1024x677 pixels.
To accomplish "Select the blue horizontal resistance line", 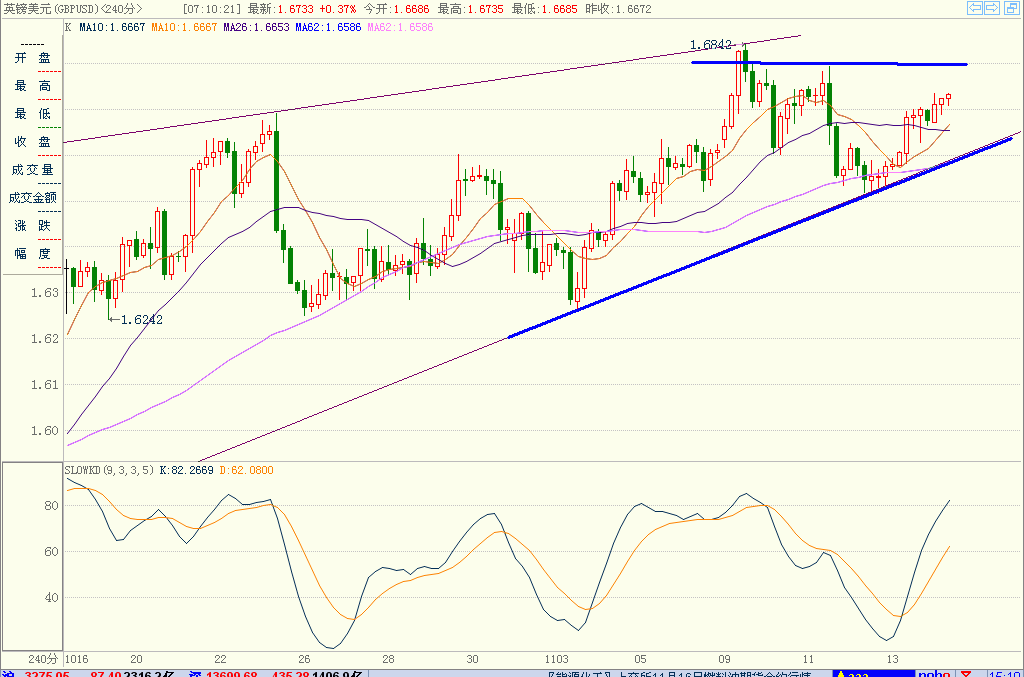I will coord(829,63).
